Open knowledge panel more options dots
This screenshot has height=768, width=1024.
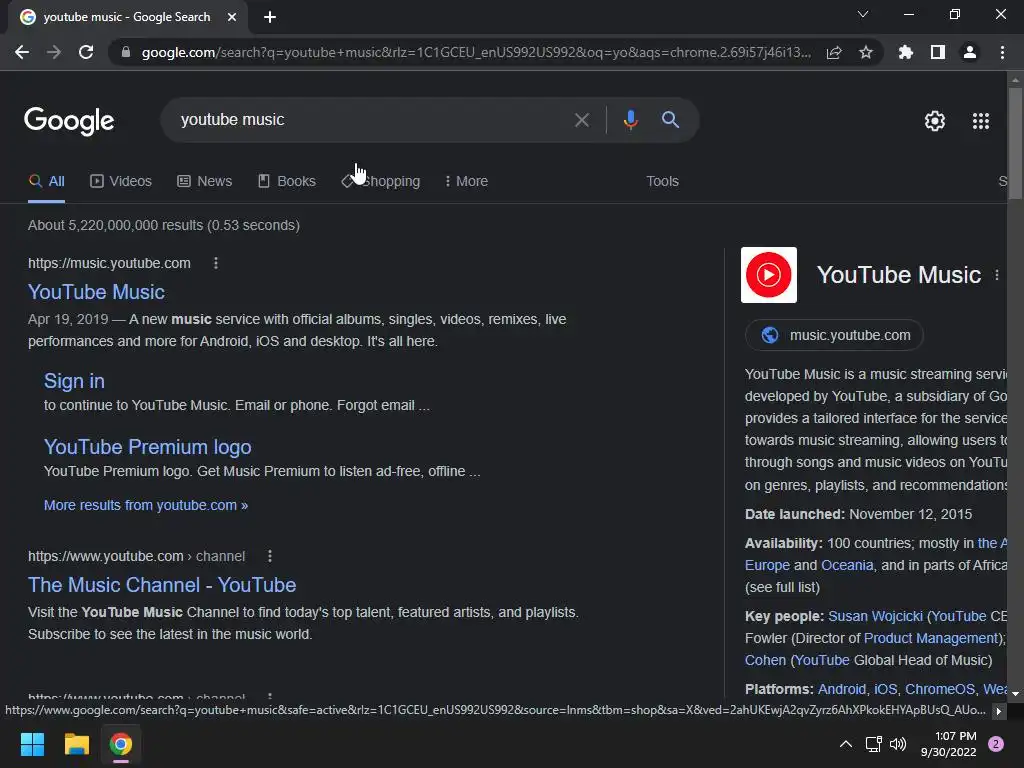point(997,276)
